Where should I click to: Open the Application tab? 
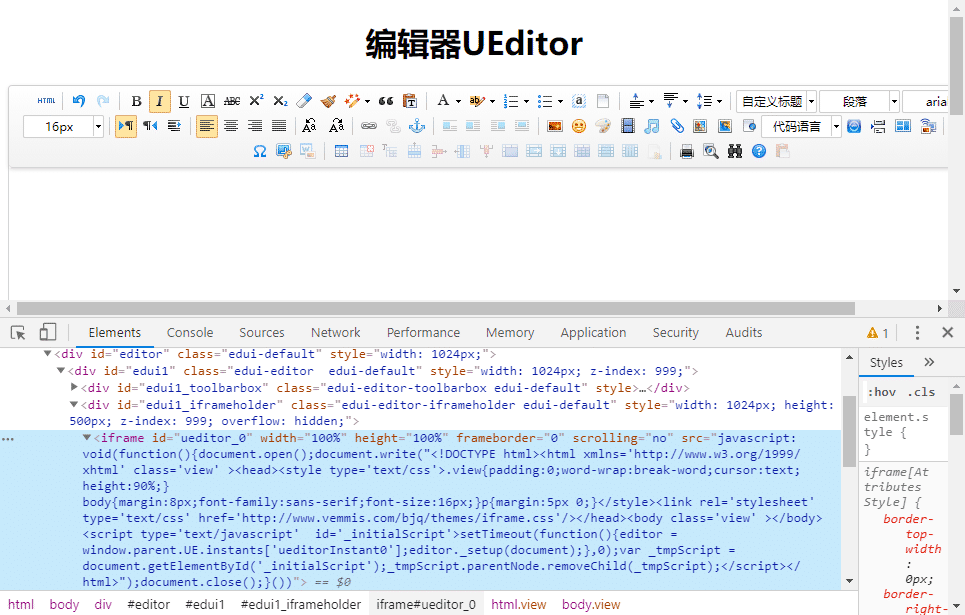593,332
